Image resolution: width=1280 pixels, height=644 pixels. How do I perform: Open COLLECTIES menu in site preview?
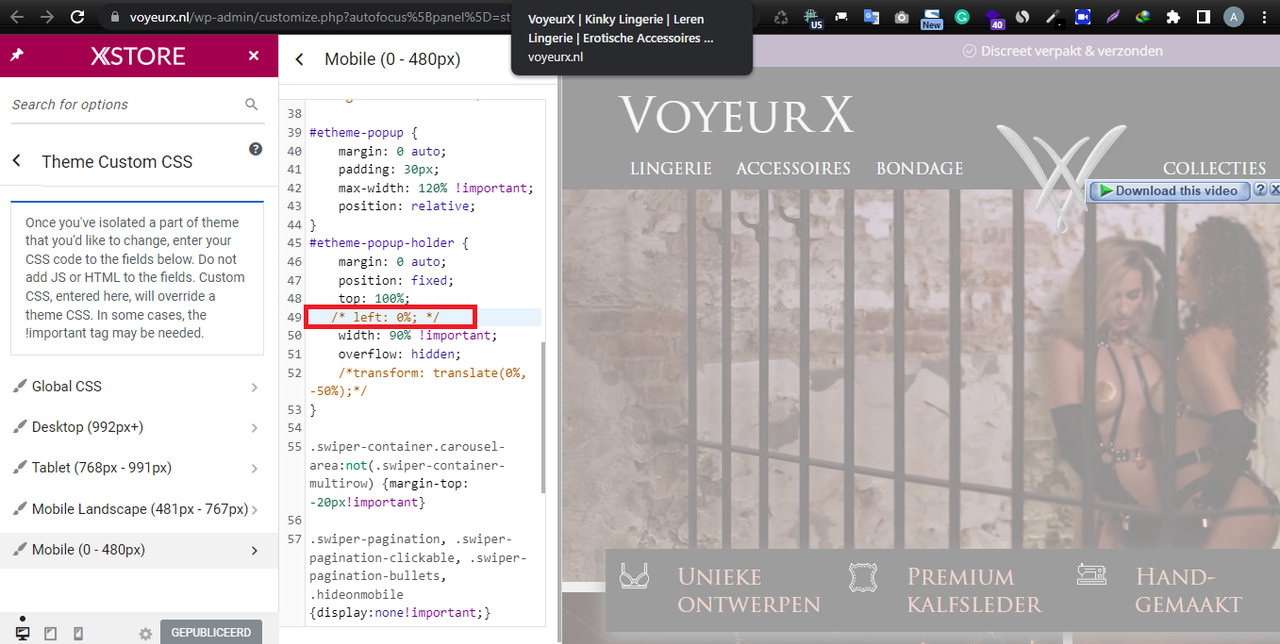1214,168
